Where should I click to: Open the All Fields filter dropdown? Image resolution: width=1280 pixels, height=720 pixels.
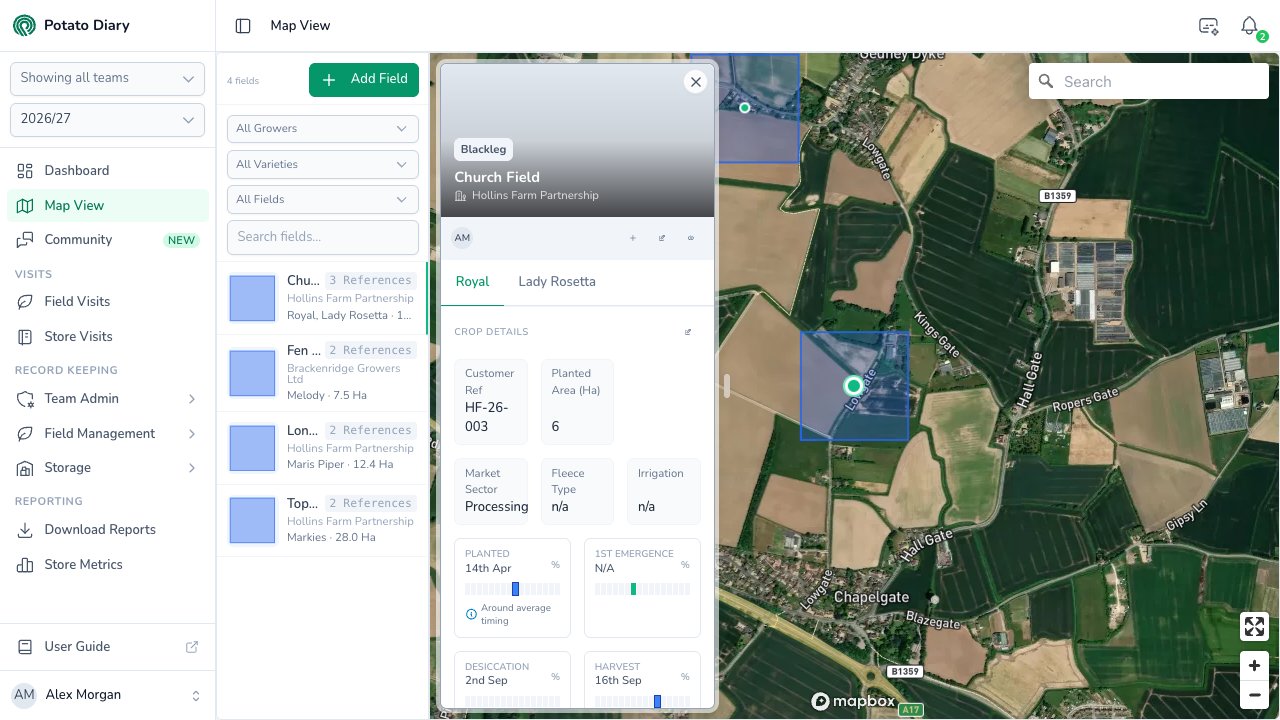point(323,199)
